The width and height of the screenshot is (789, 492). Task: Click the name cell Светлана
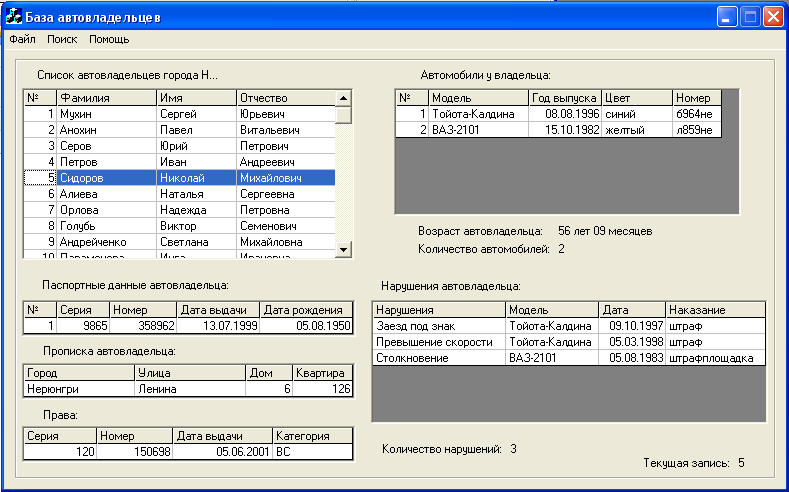(197, 242)
